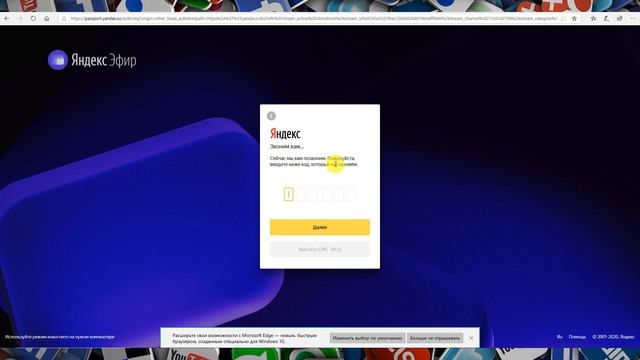640x360 pixels.
Task: Click the share page icon
Action: (x=620, y=19)
